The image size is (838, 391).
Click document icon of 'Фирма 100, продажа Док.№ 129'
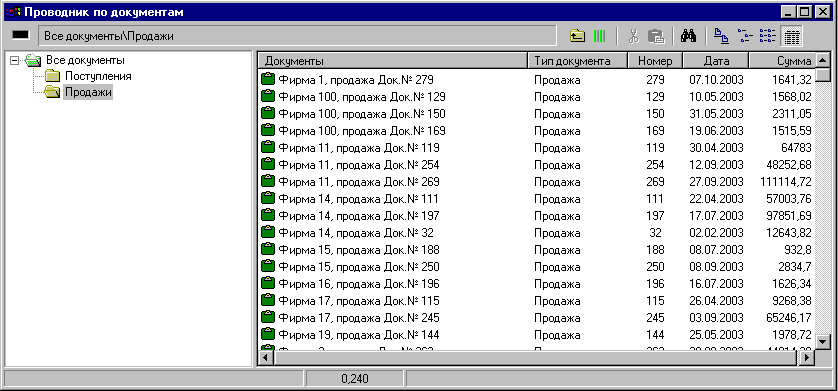click(268, 97)
